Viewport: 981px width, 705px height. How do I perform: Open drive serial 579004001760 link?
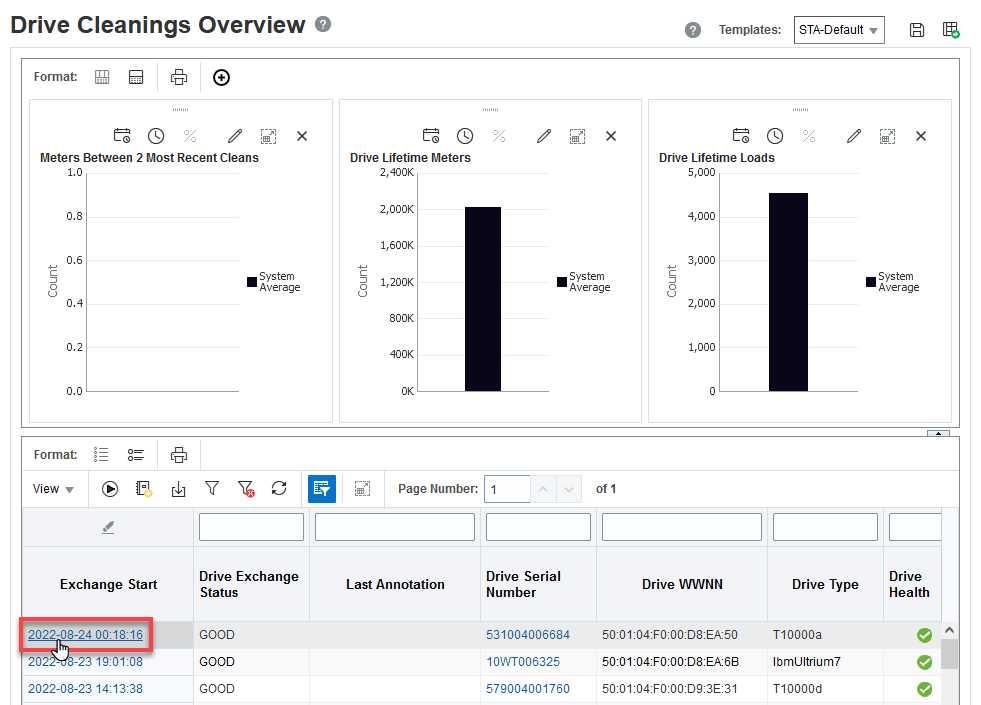[528, 689]
